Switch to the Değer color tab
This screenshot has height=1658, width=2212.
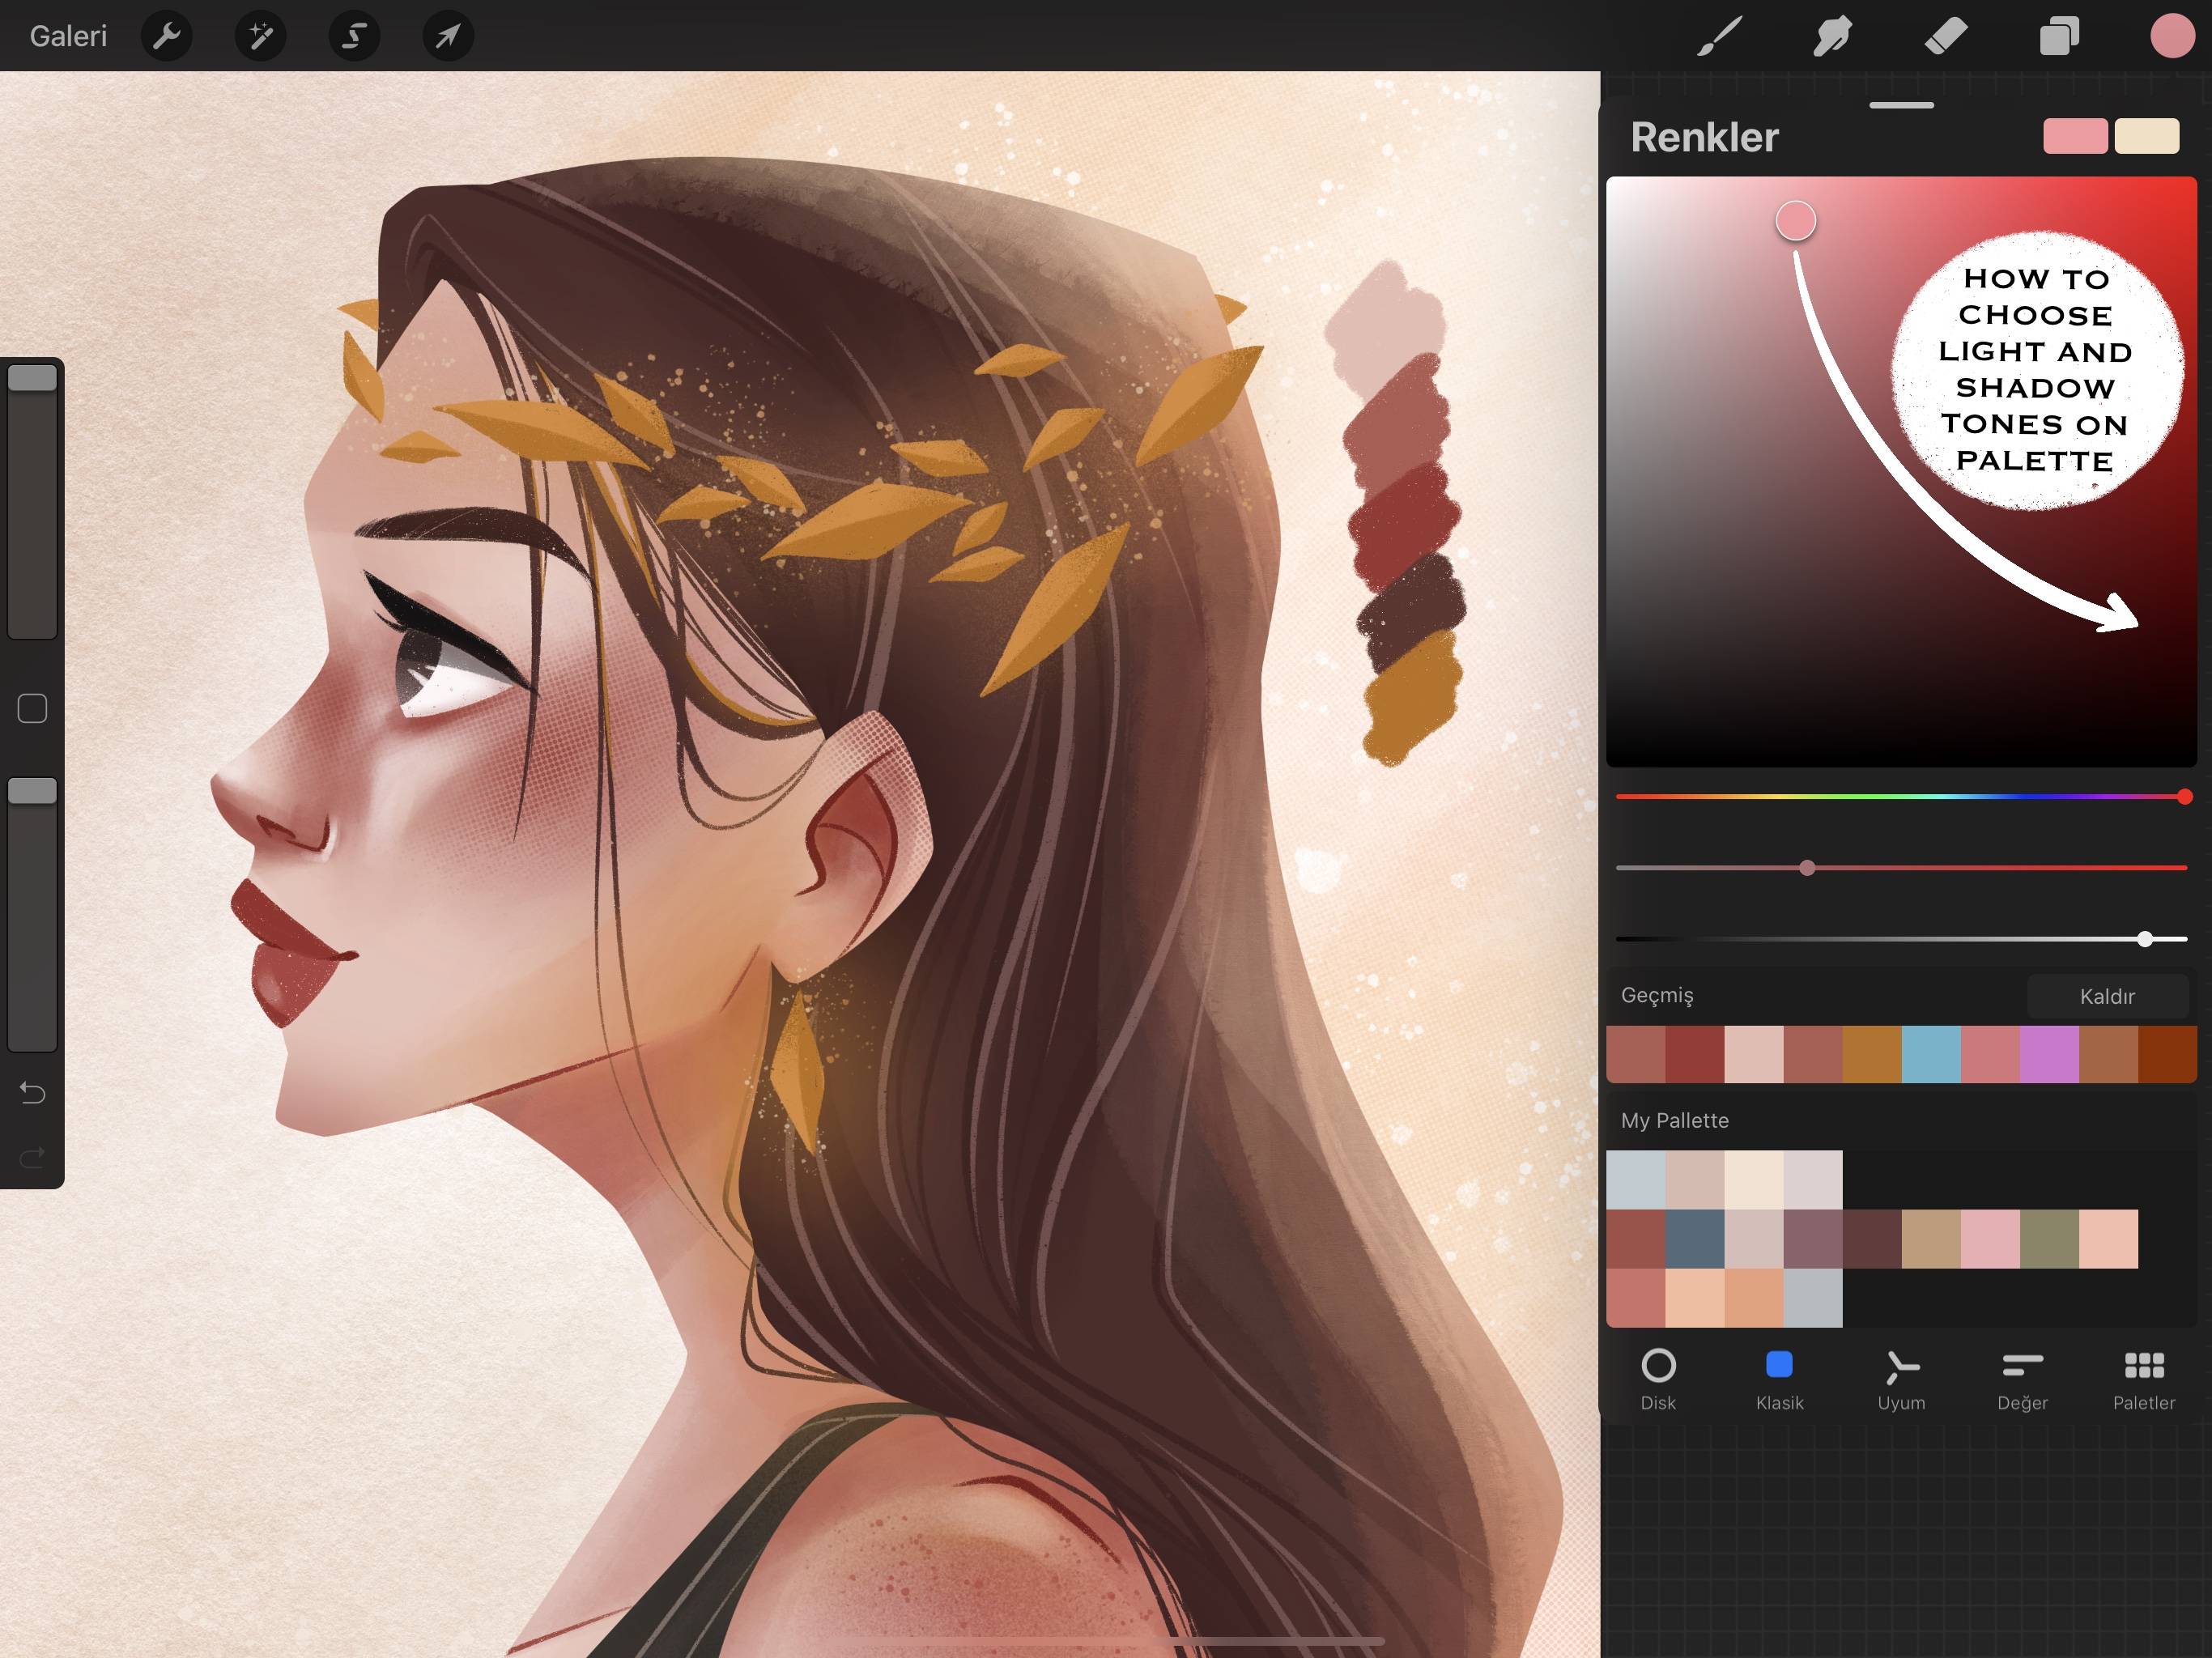click(x=2022, y=1379)
